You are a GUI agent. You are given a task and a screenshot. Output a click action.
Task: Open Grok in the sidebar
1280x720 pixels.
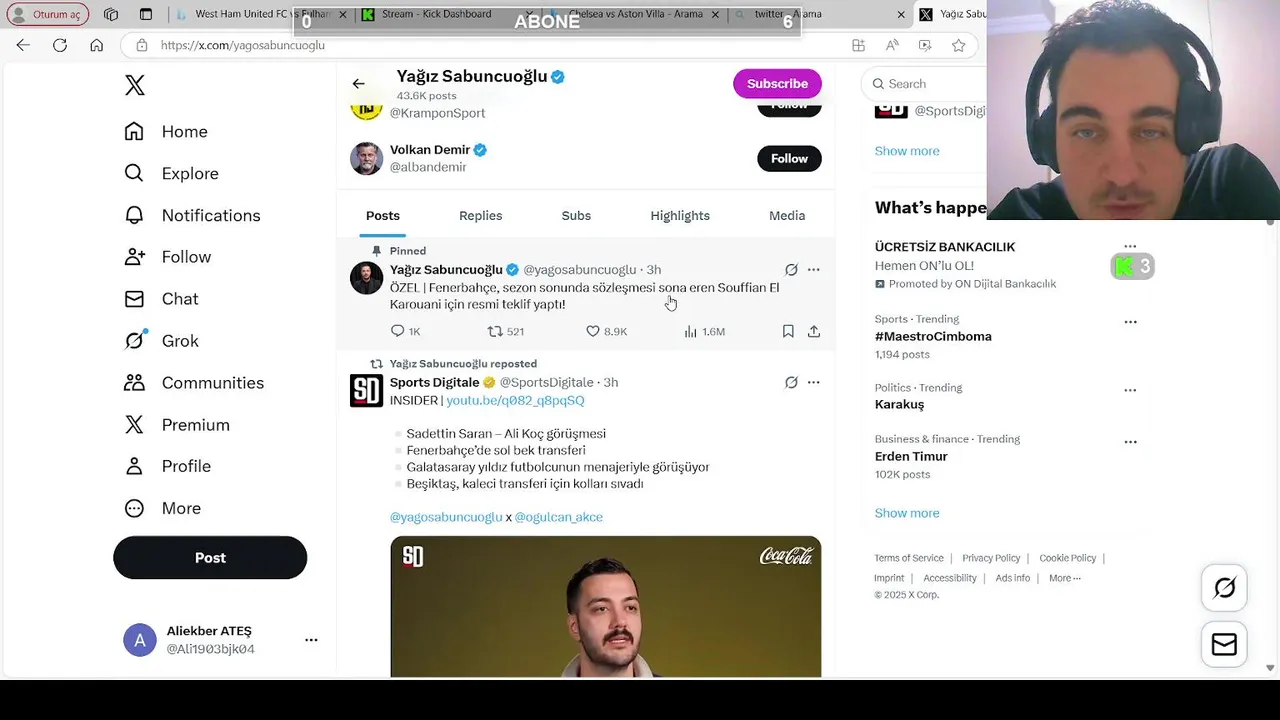coord(161,341)
